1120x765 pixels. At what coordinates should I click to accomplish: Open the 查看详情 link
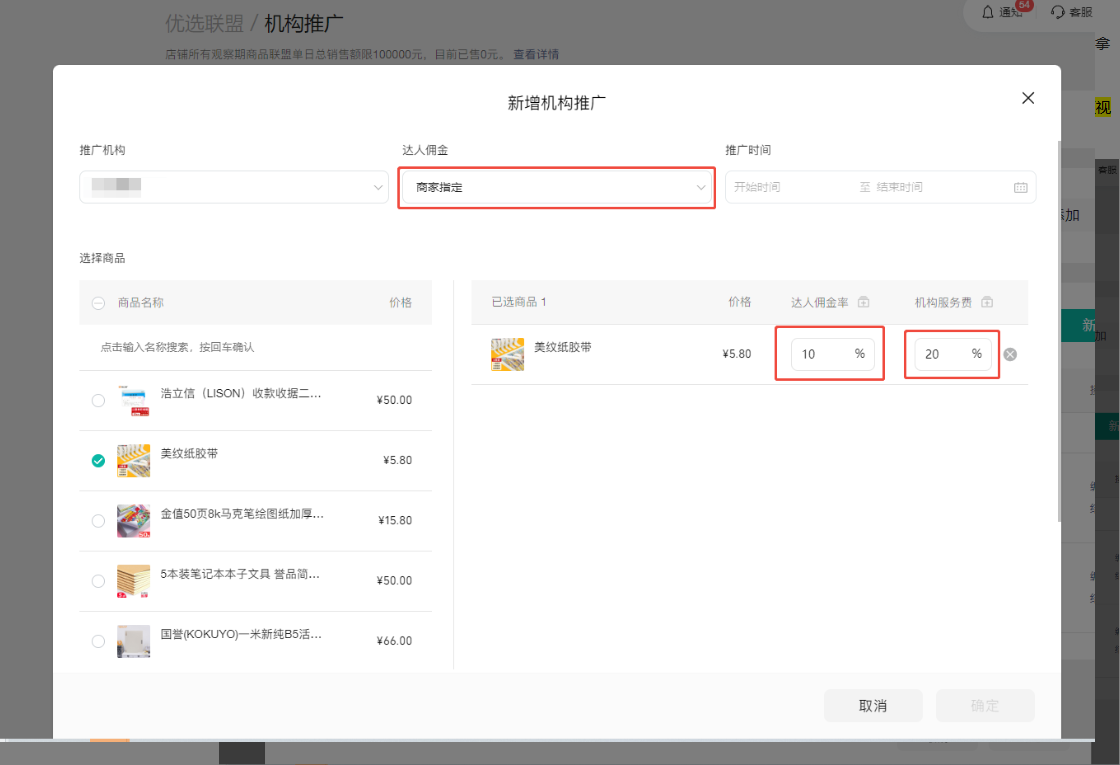click(x=536, y=54)
